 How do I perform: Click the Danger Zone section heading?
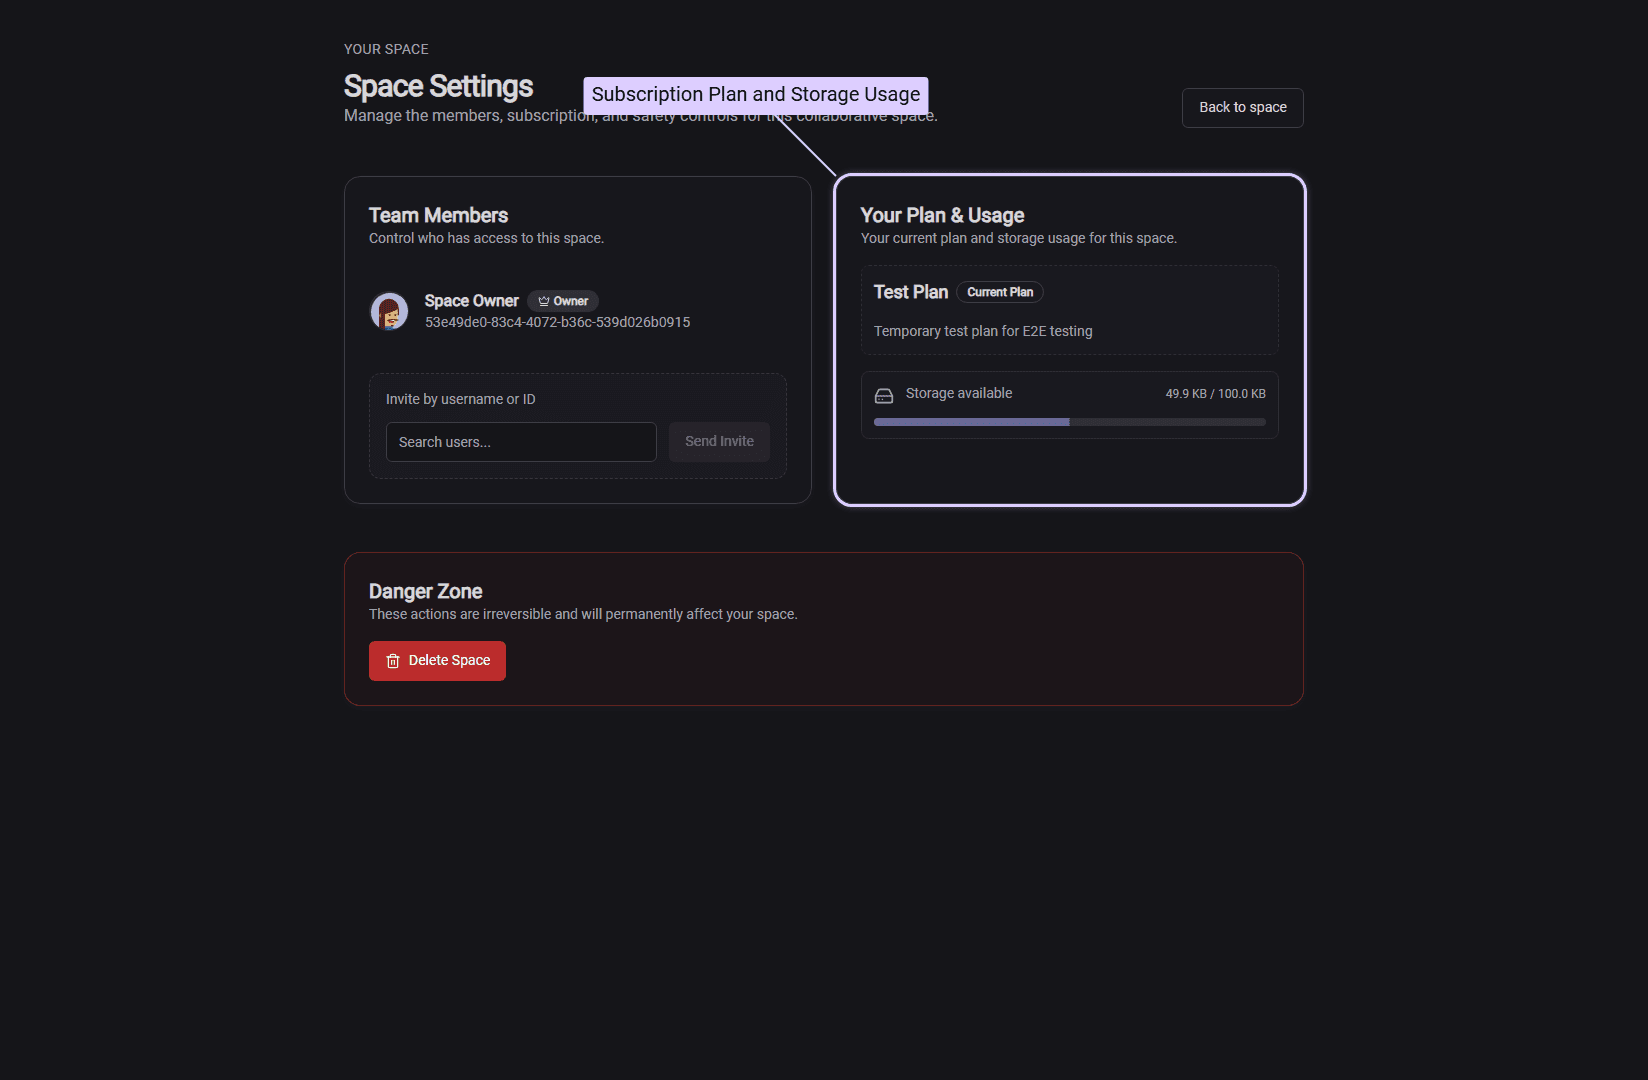point(425,591)
